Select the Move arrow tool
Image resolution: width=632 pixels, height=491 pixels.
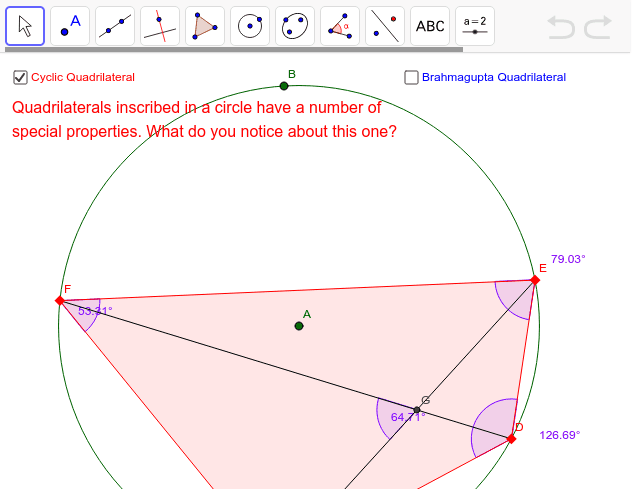click(25, 26)
